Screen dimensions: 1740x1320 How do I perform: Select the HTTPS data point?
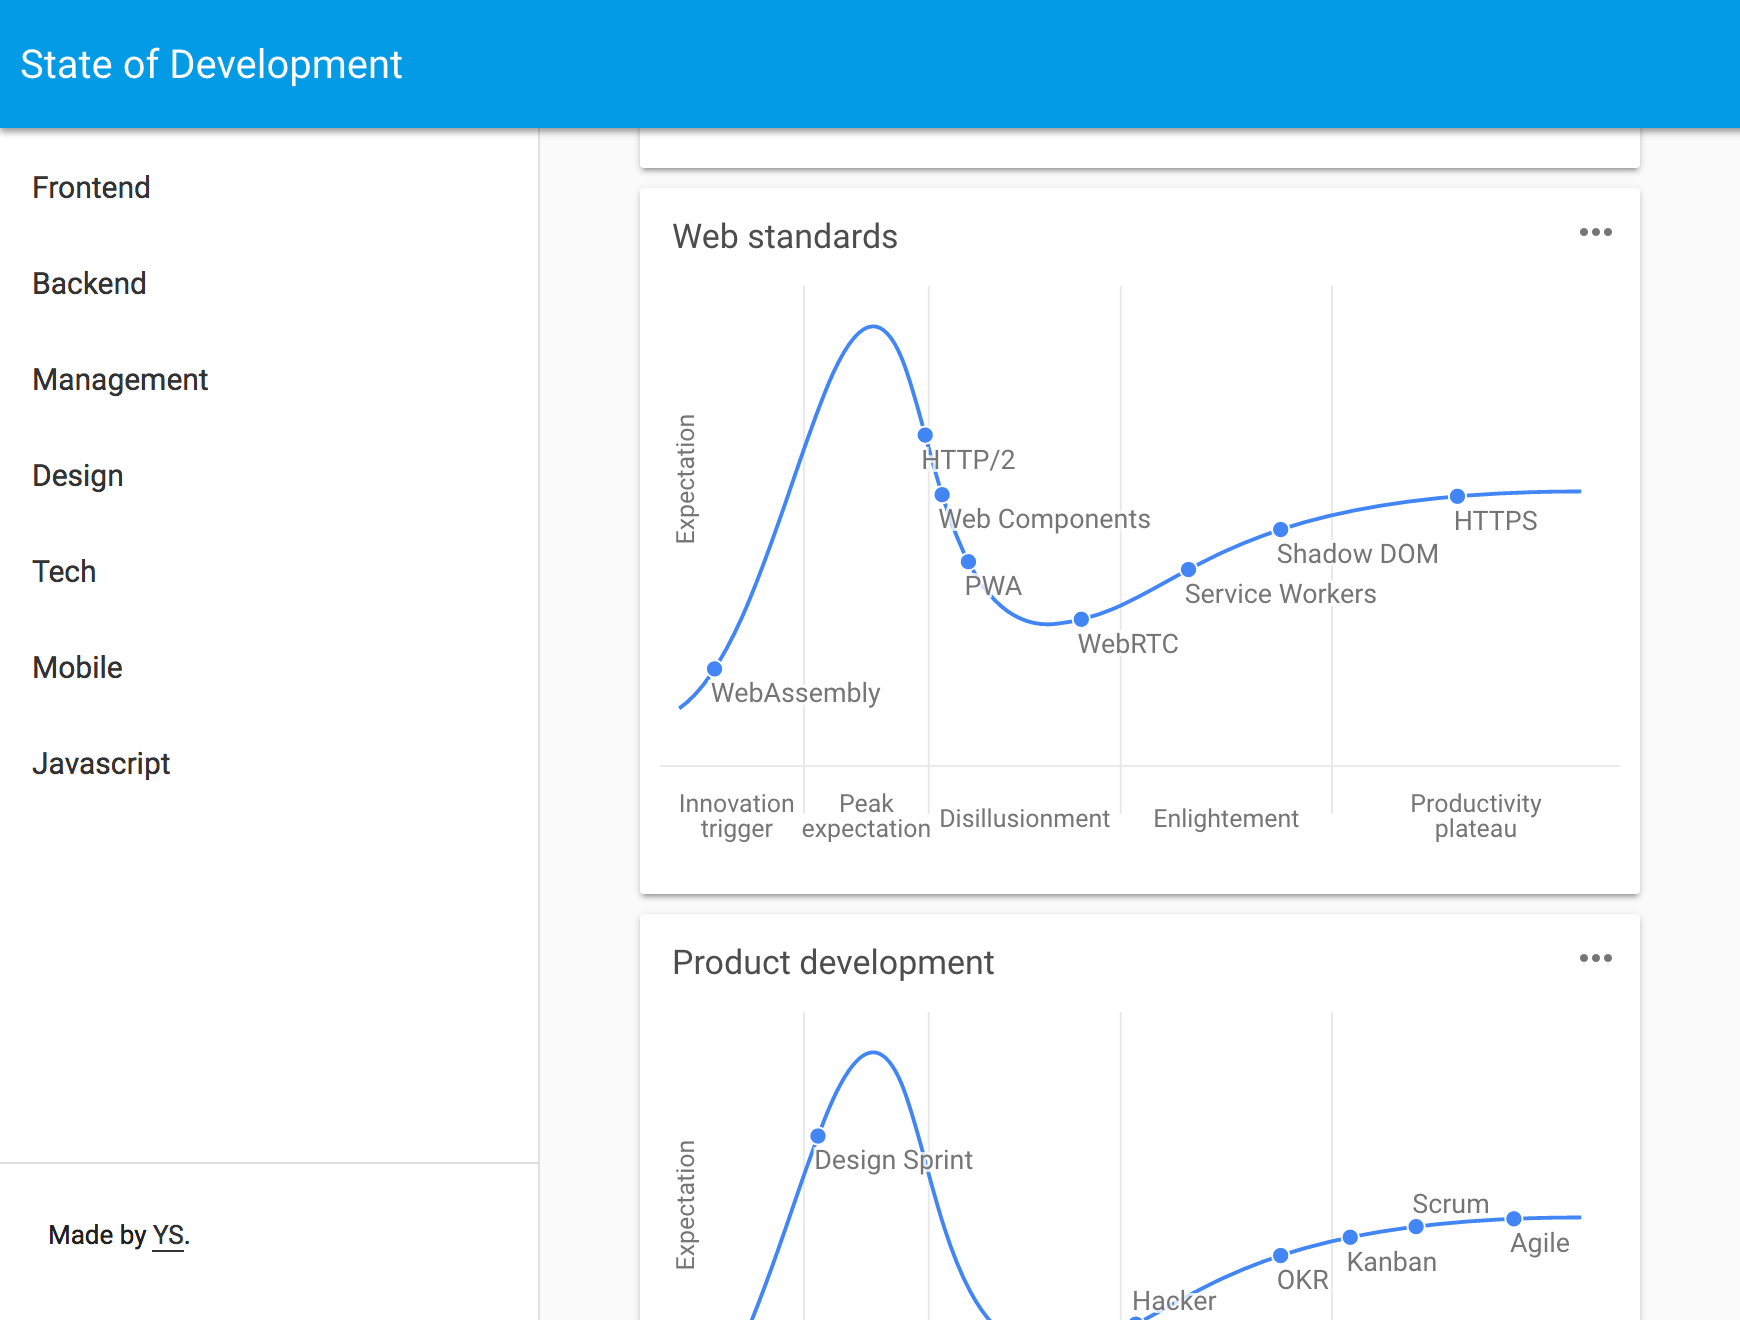tap(1458, 495)
